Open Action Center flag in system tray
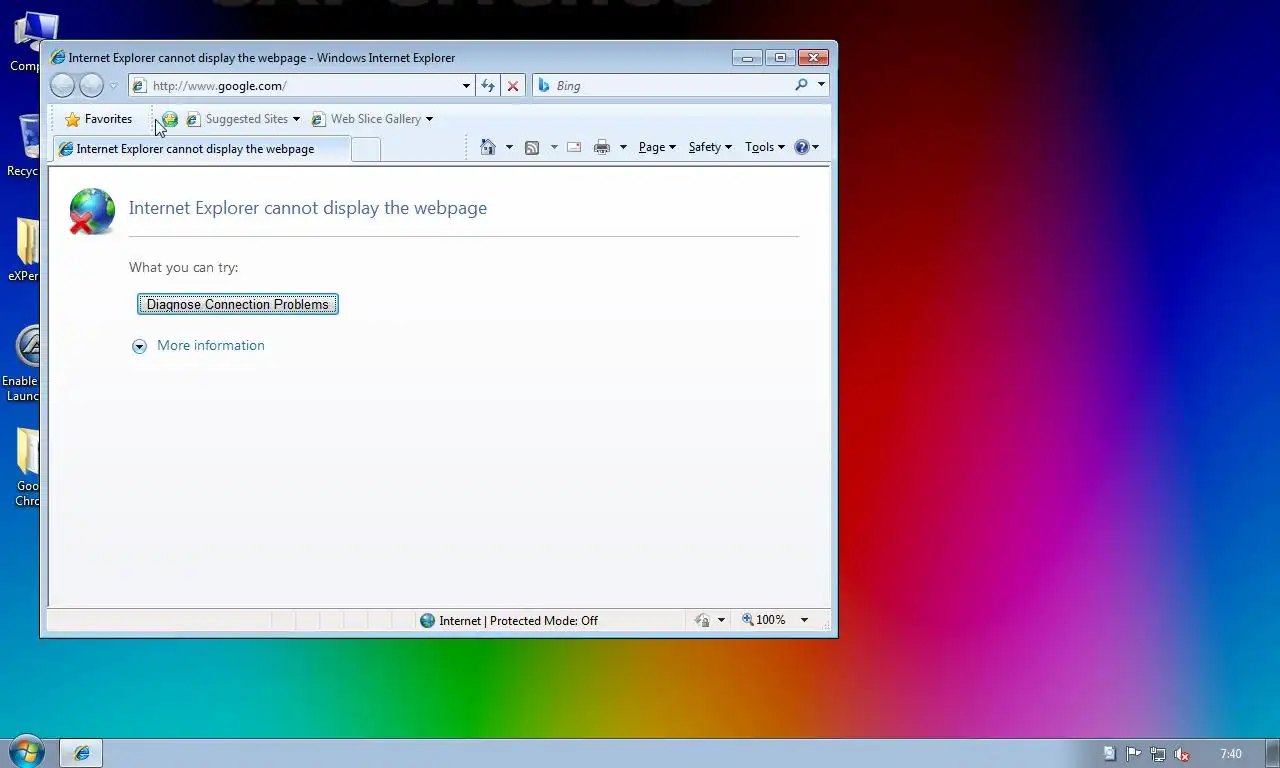1280x768 pixels. pyautogui.click(x=1134, y=754)
